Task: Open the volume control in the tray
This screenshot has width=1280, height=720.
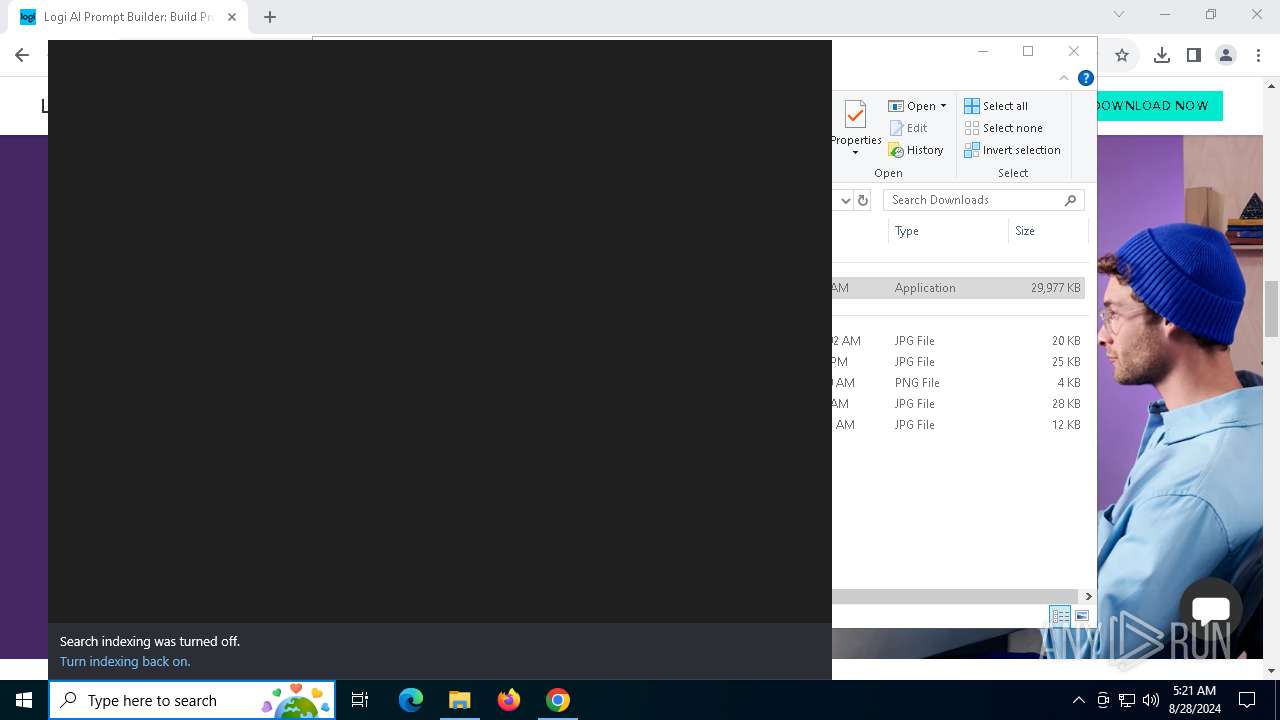Action: tap(1151, 700)
